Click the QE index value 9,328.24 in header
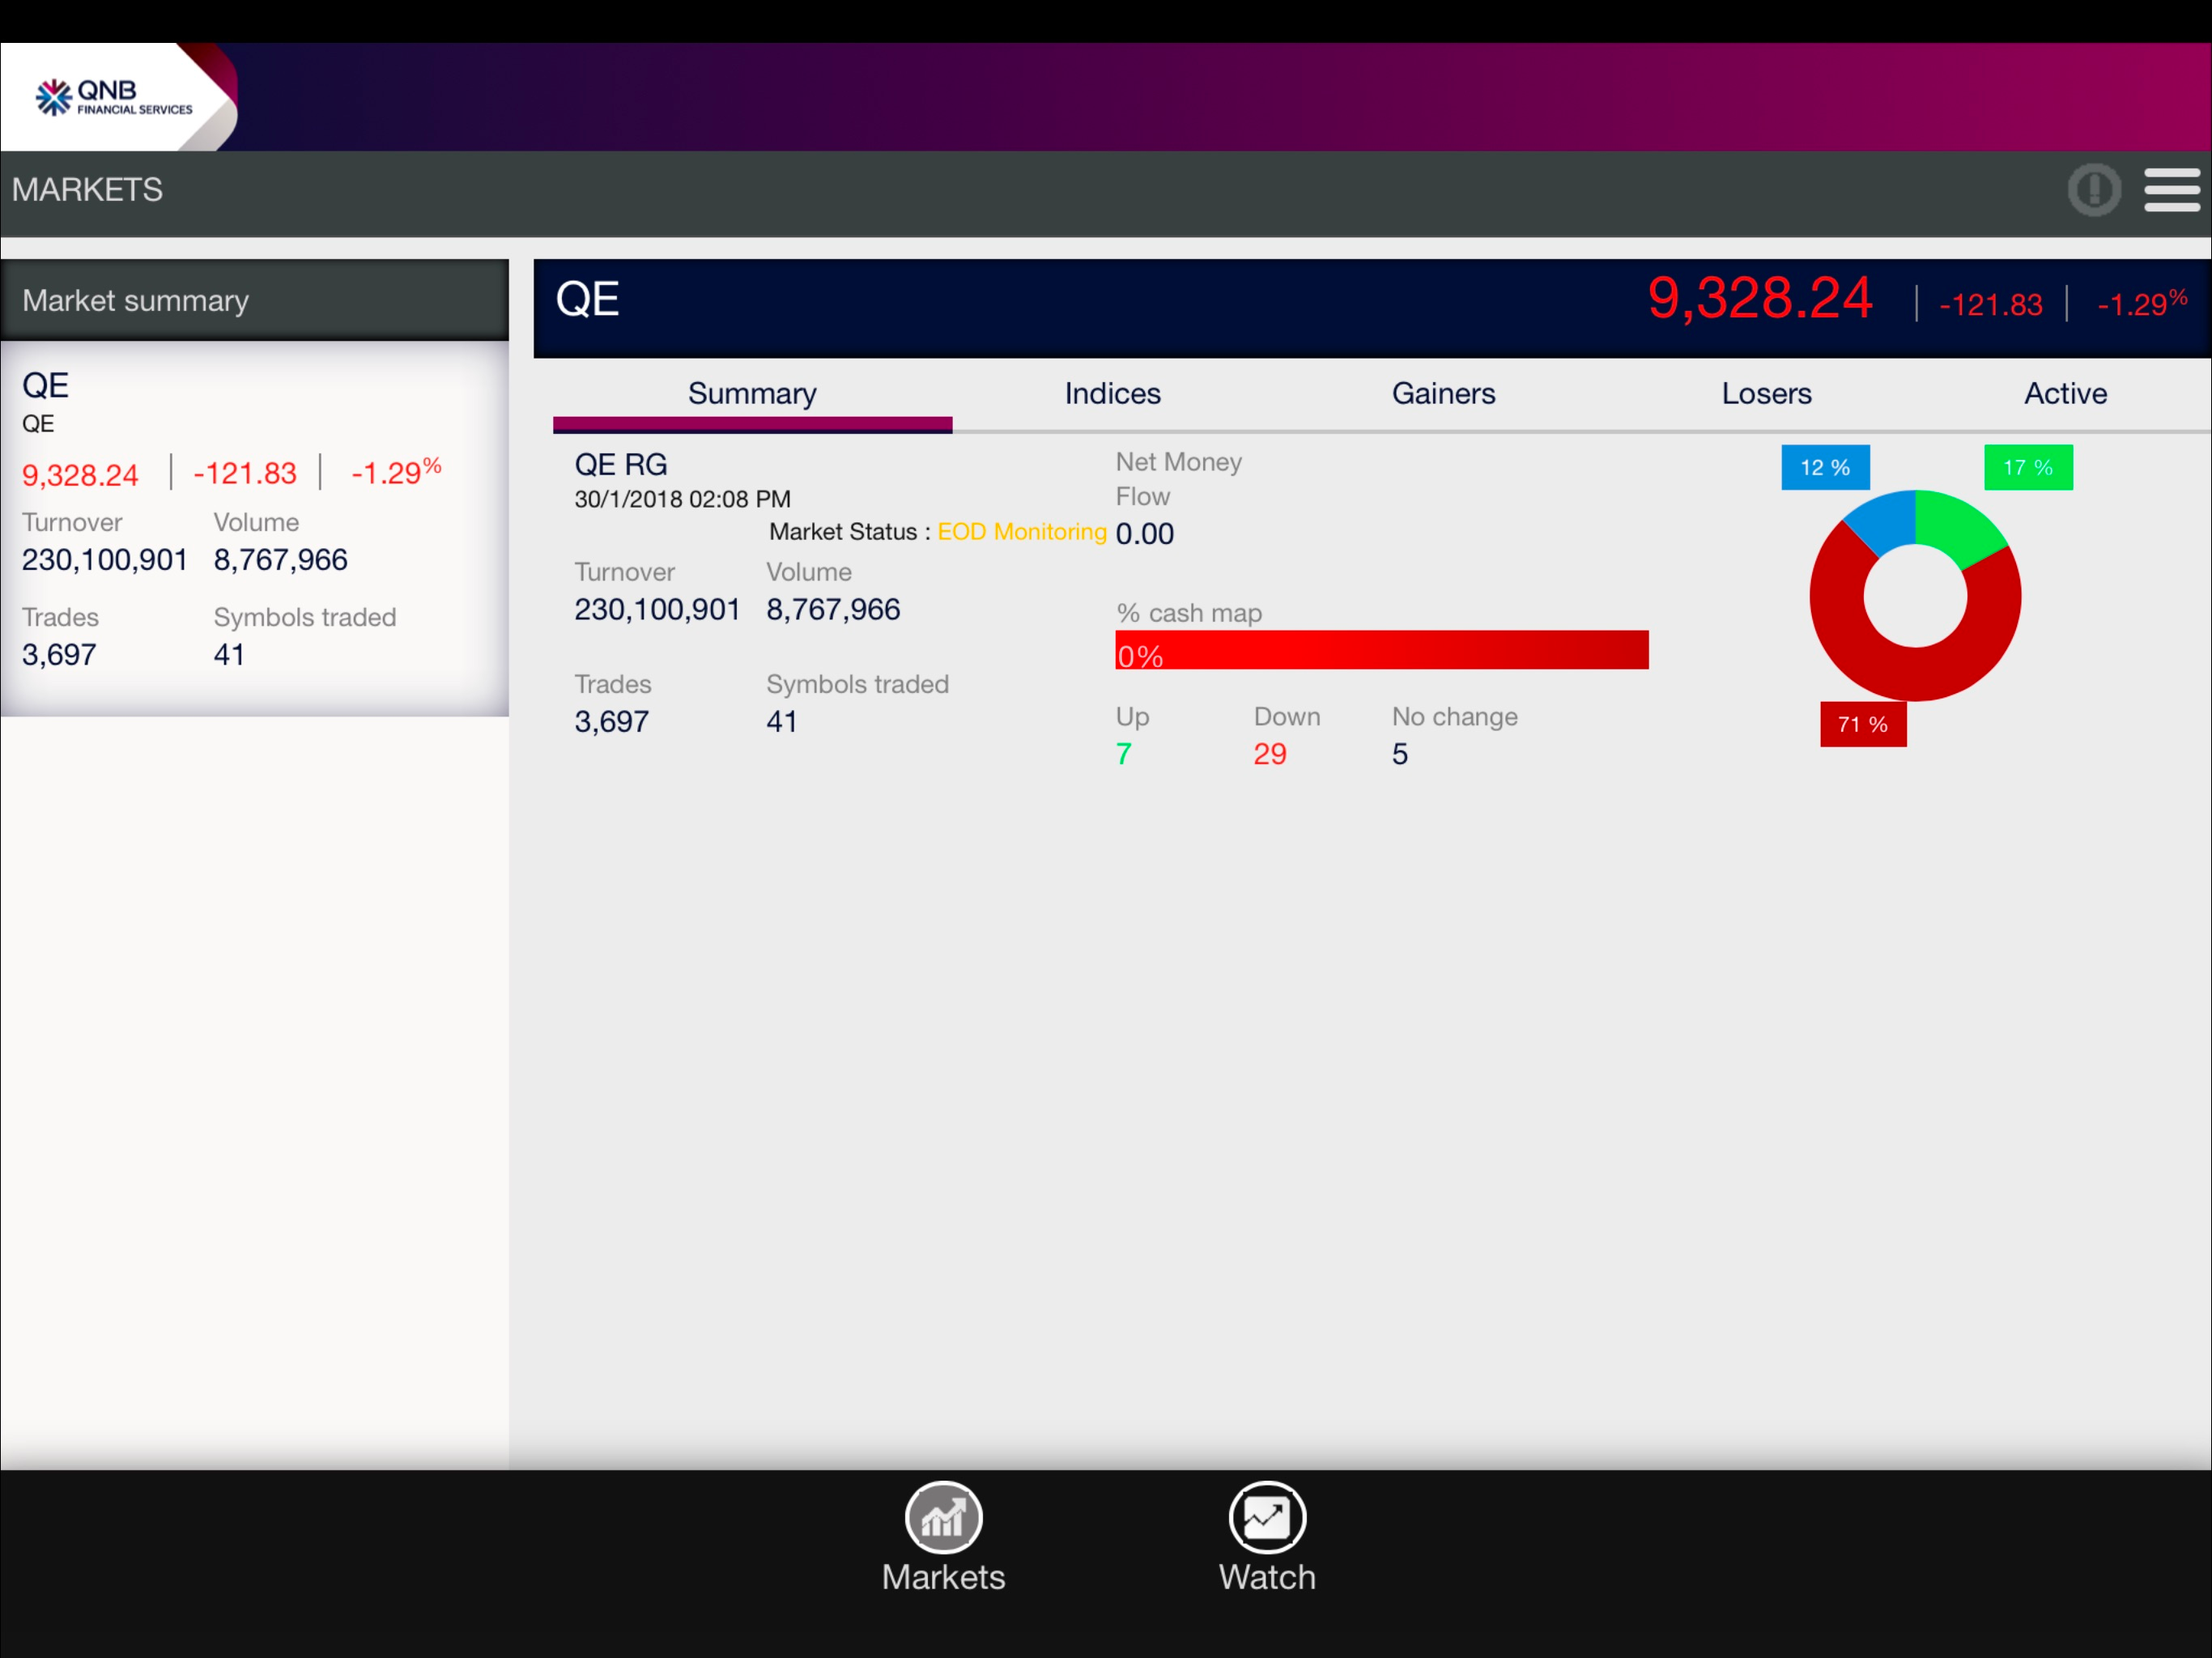The width and height of the screenshot is (2212, 1658). (x=1760, y=299)
